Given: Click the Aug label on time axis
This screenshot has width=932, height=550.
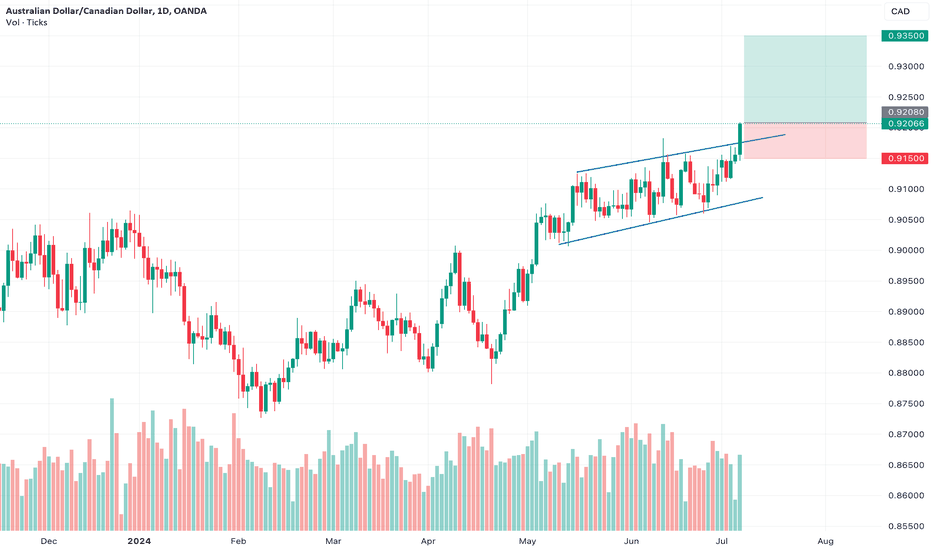Looking at the screenshot, I should point(825,540).
